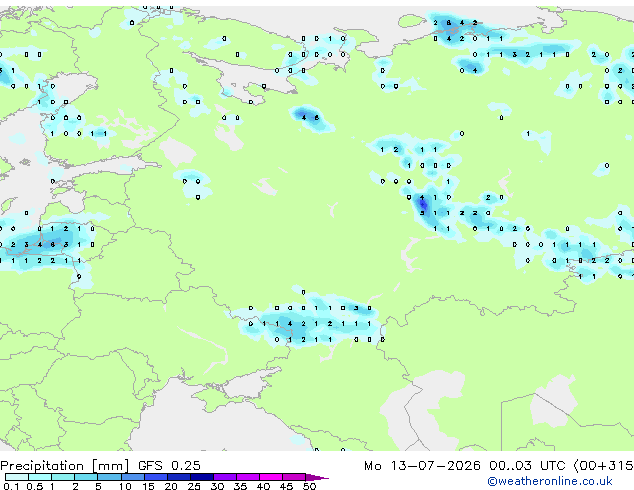Click the 'GFS 0.25' model label

click(x=169, y=466)
